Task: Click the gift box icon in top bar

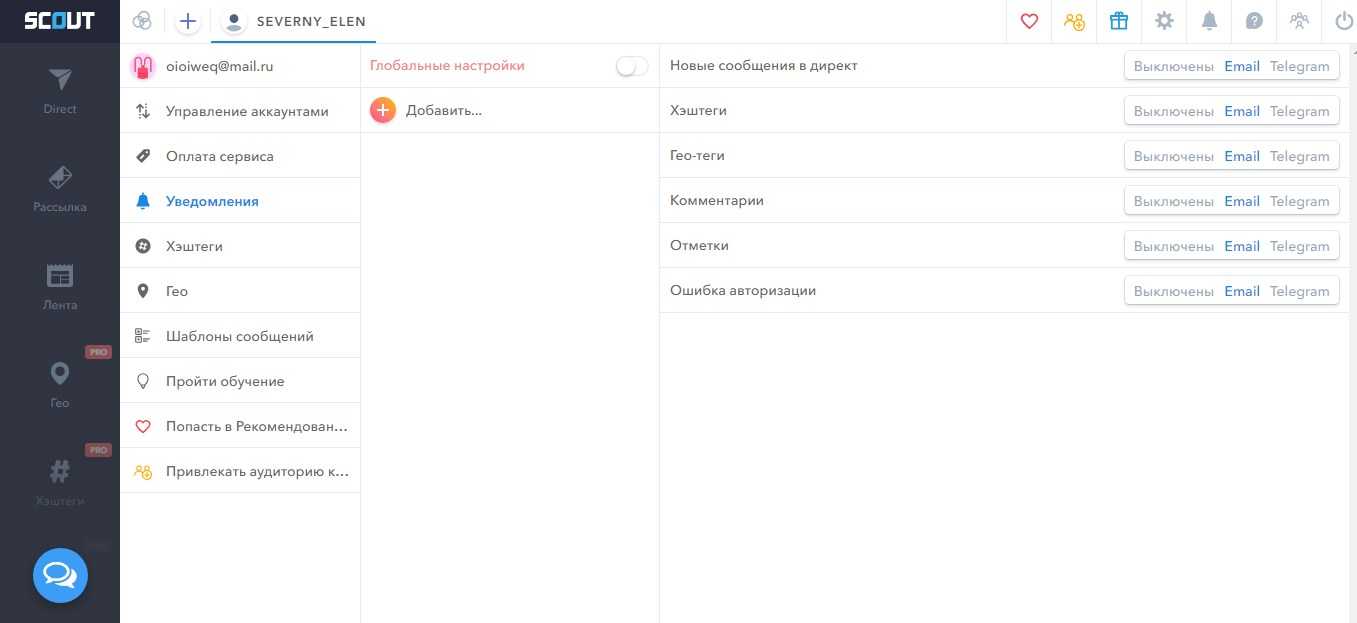Action: [x=1119, y=21]
